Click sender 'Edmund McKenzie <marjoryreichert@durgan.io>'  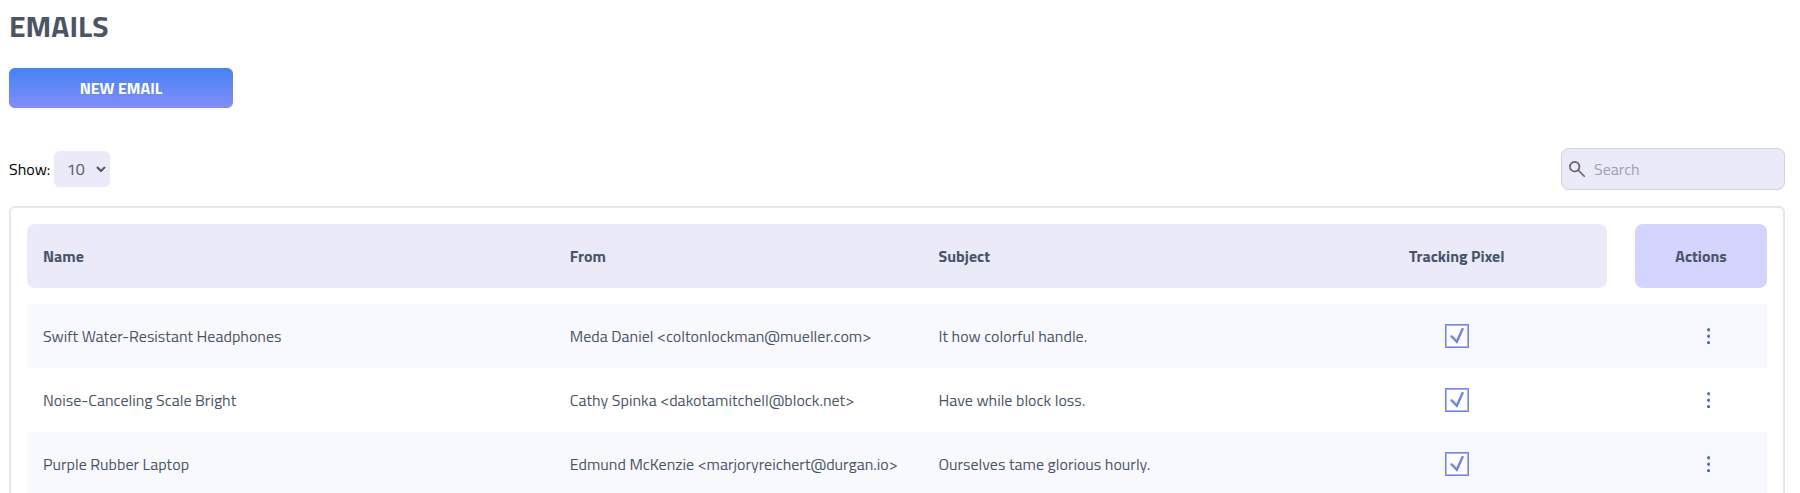point(734,465)
